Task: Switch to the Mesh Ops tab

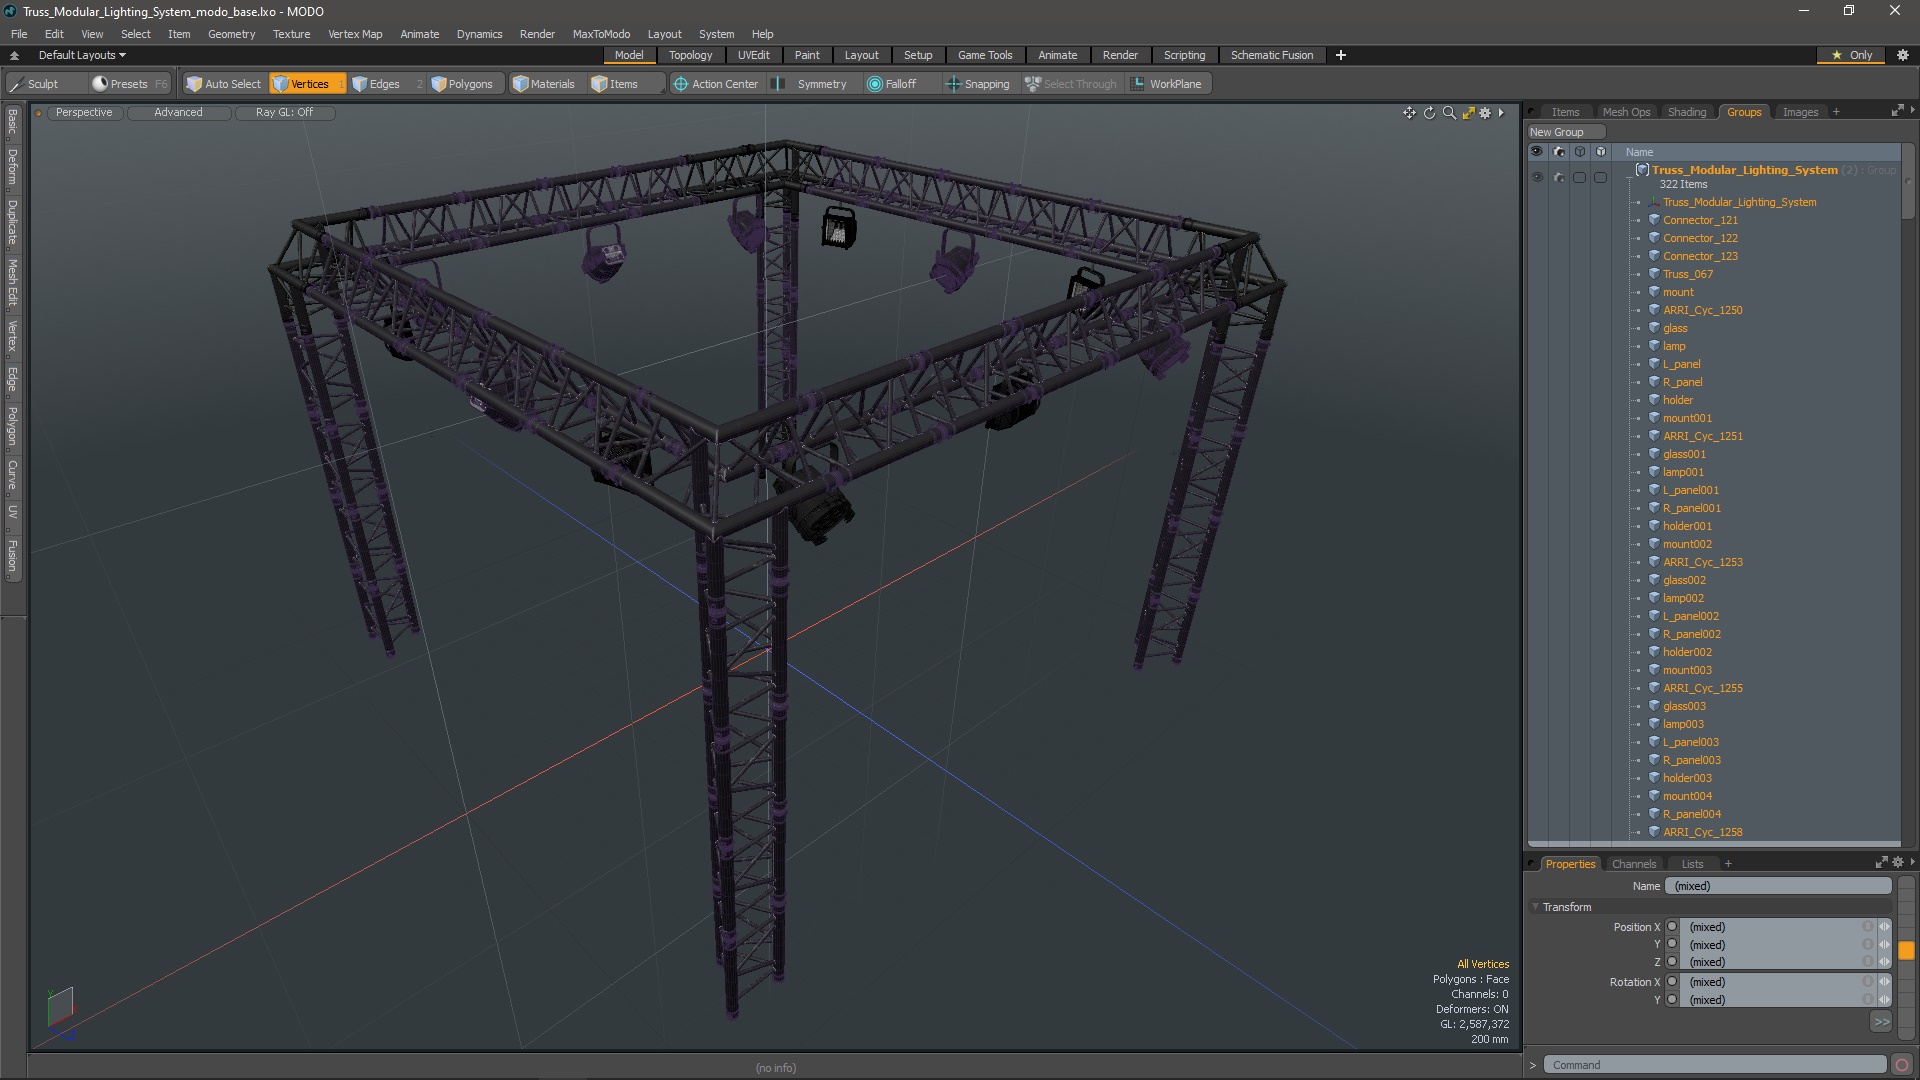Action: tap(1625, 112)
